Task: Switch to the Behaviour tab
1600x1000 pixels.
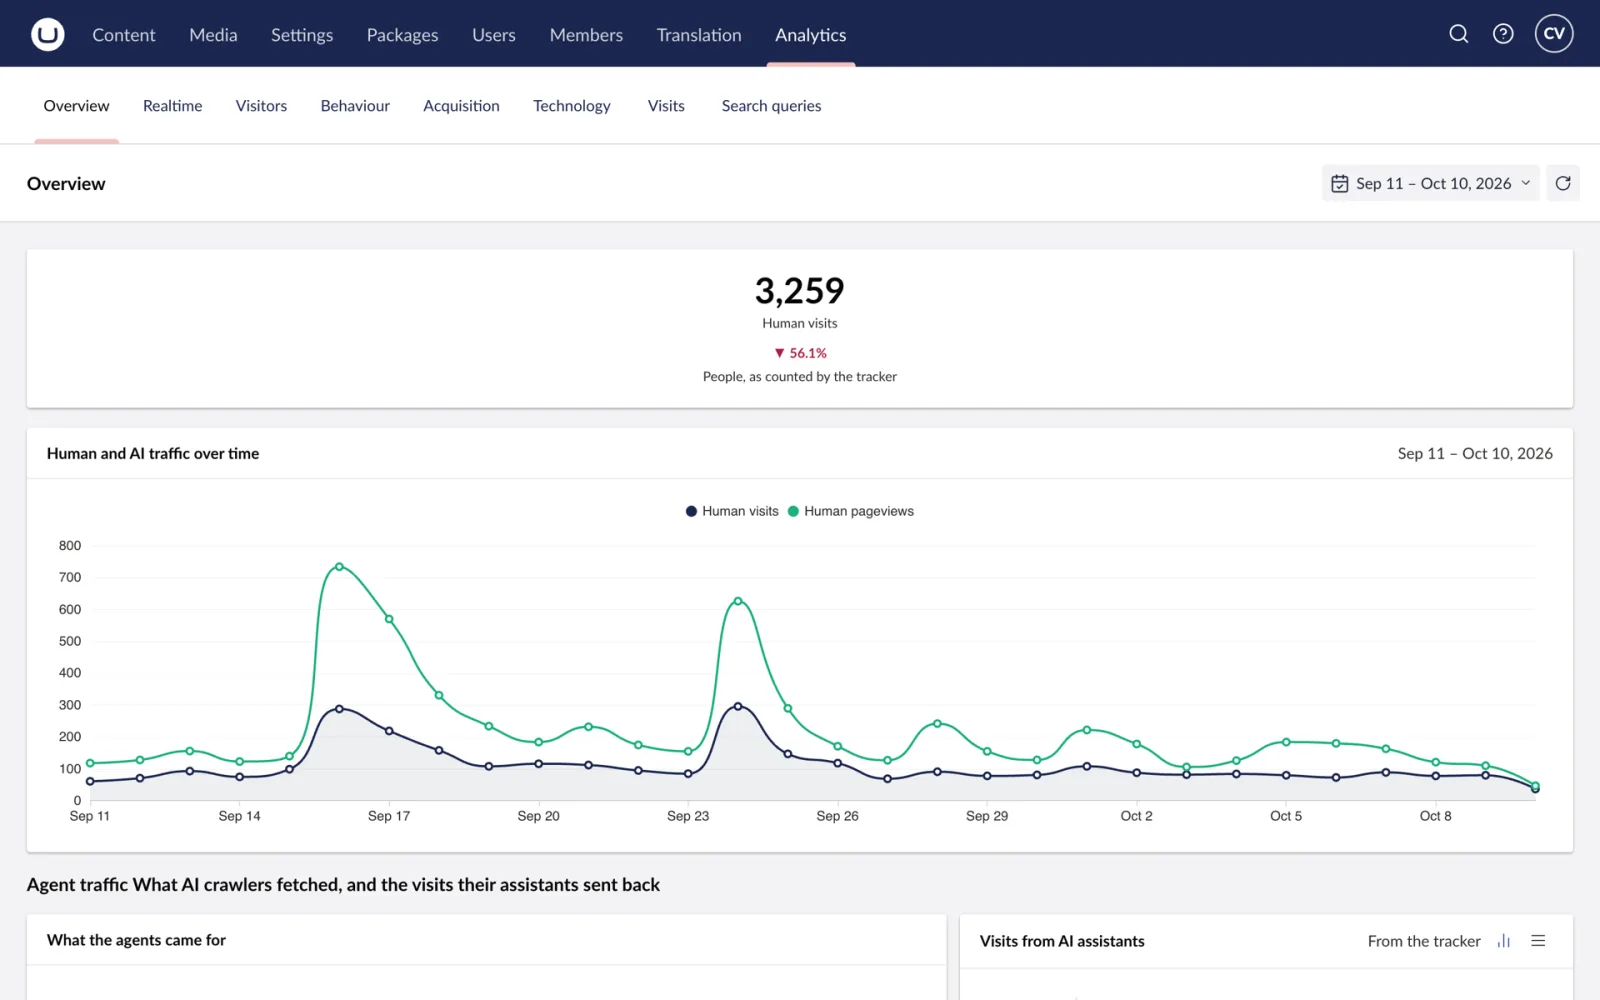Action: pyautogui.click(x=355, y=106)
